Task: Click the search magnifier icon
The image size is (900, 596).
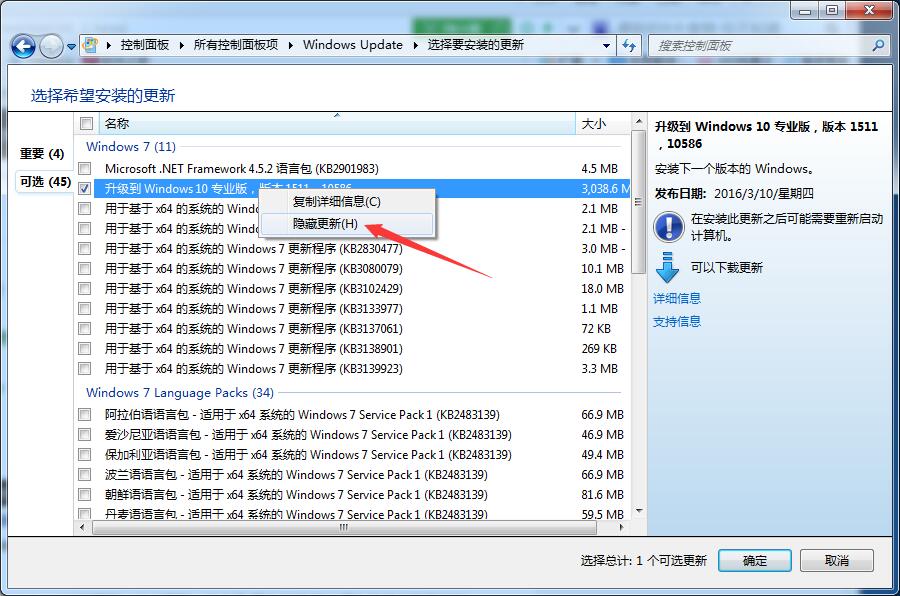Action: pos(878,45)
